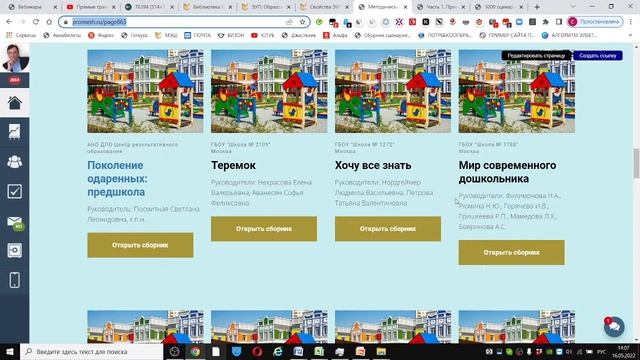Open сборник for Мир современного дошкольника

[511, 252]
